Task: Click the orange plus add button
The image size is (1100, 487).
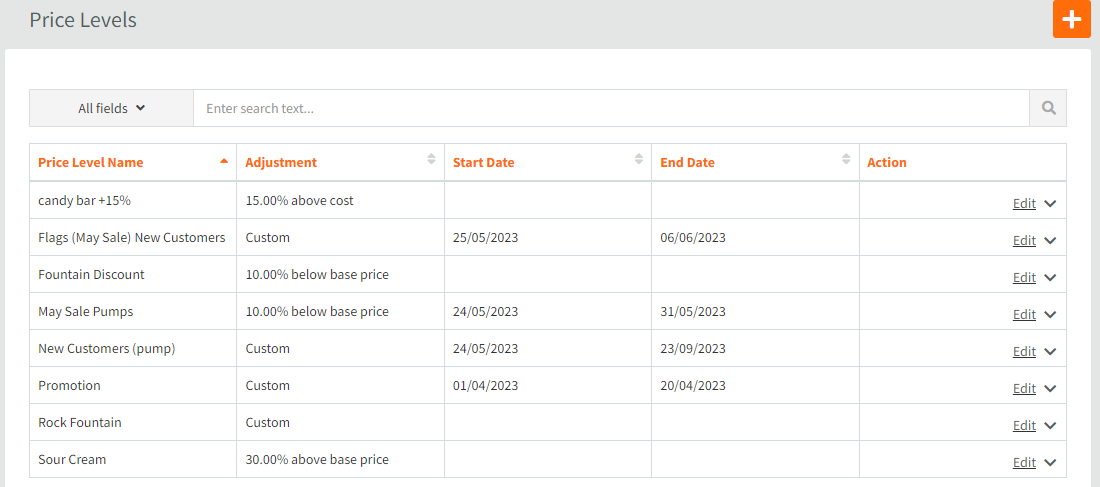Action: pyautogui.click(x=1071, y=19)
